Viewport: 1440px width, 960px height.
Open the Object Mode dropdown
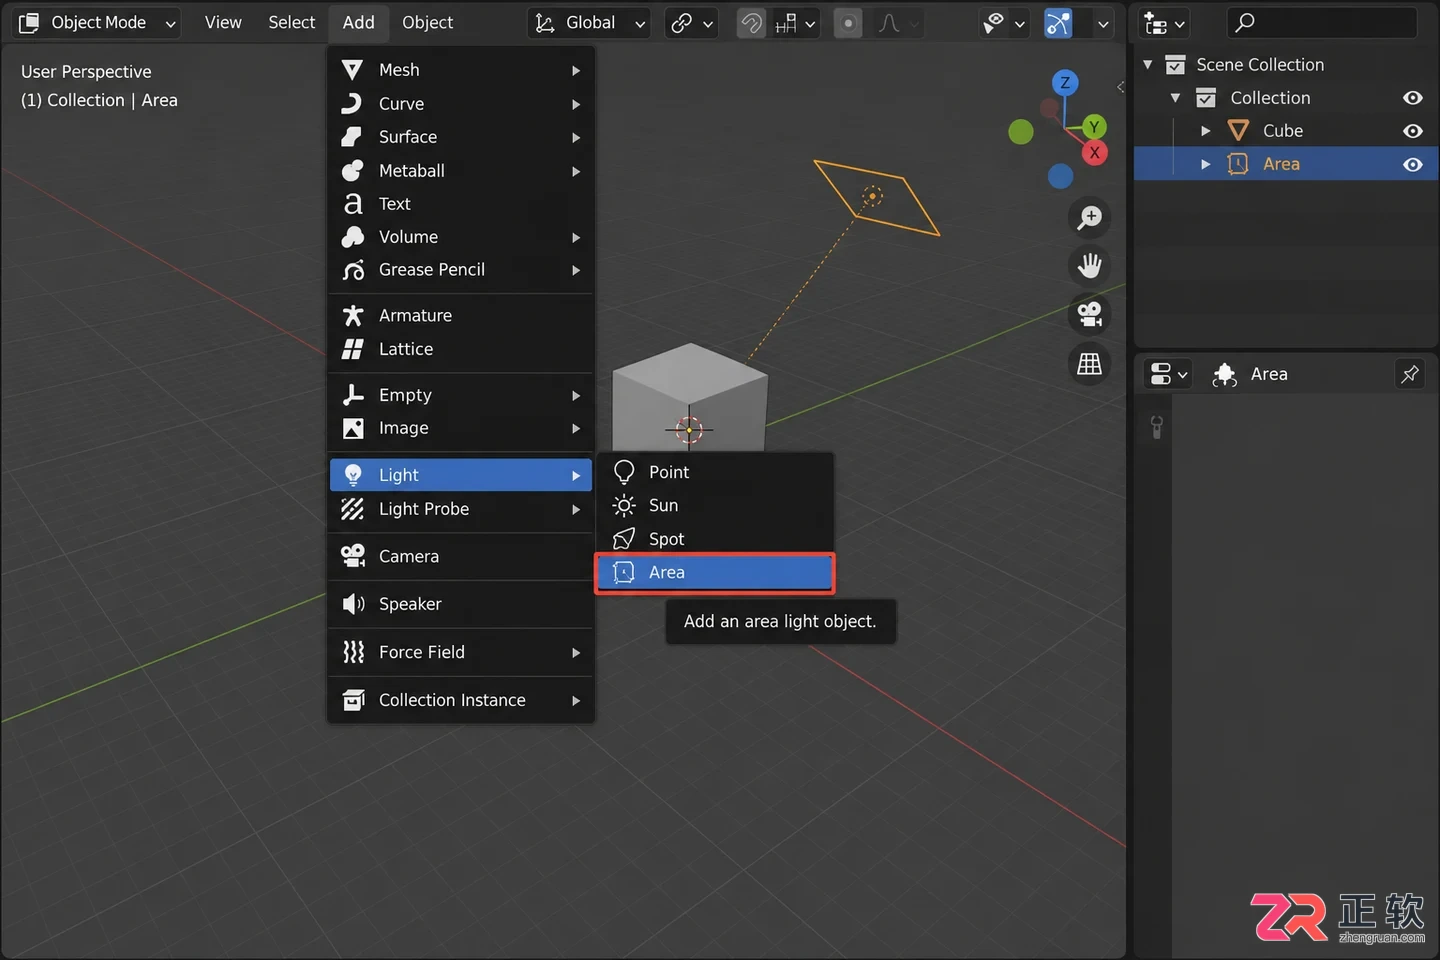[97, 22]
